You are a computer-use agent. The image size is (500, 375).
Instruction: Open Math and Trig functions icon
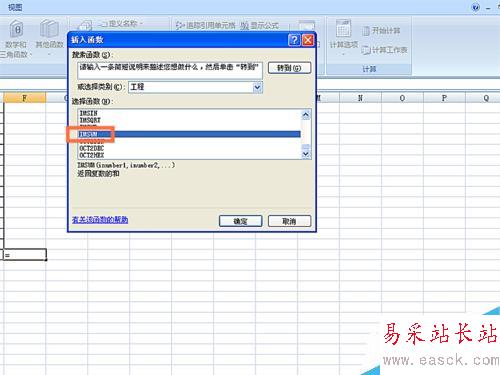[16, 38]
